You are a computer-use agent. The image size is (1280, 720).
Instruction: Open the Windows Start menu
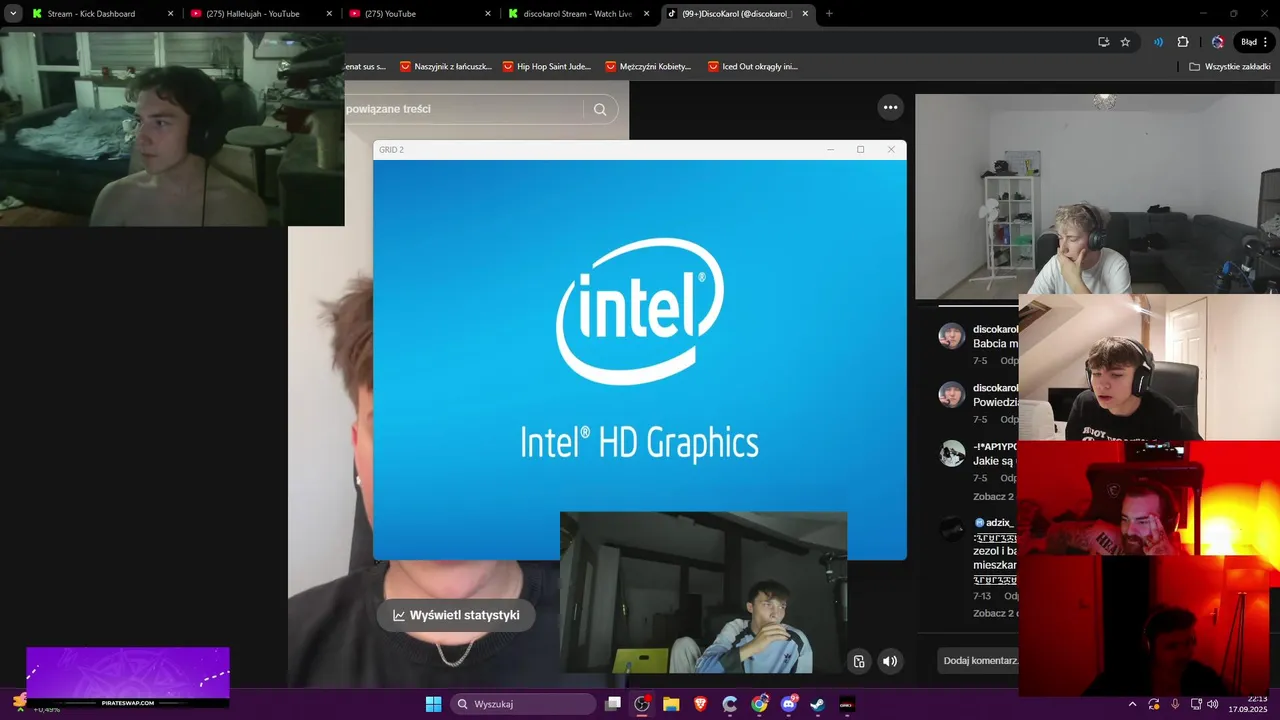point(433,704)
